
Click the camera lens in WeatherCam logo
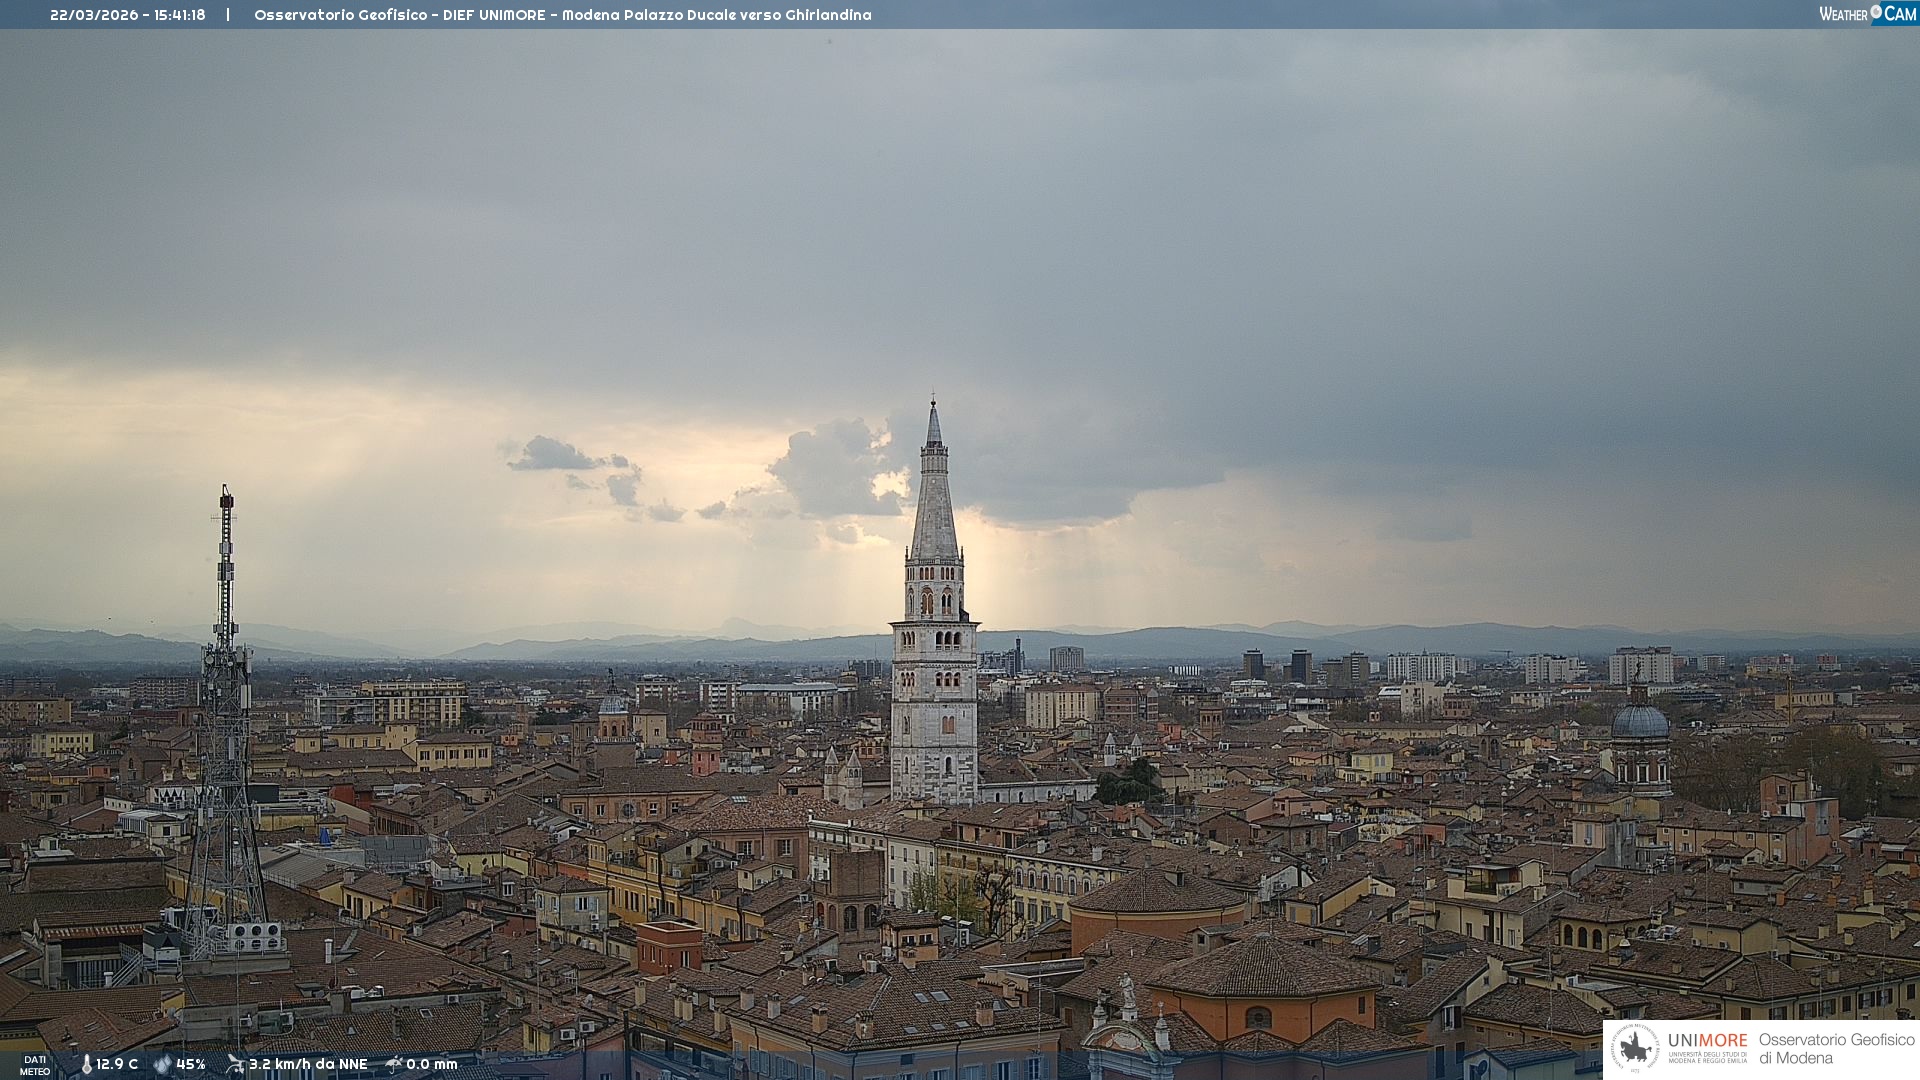coord(1876,12)
